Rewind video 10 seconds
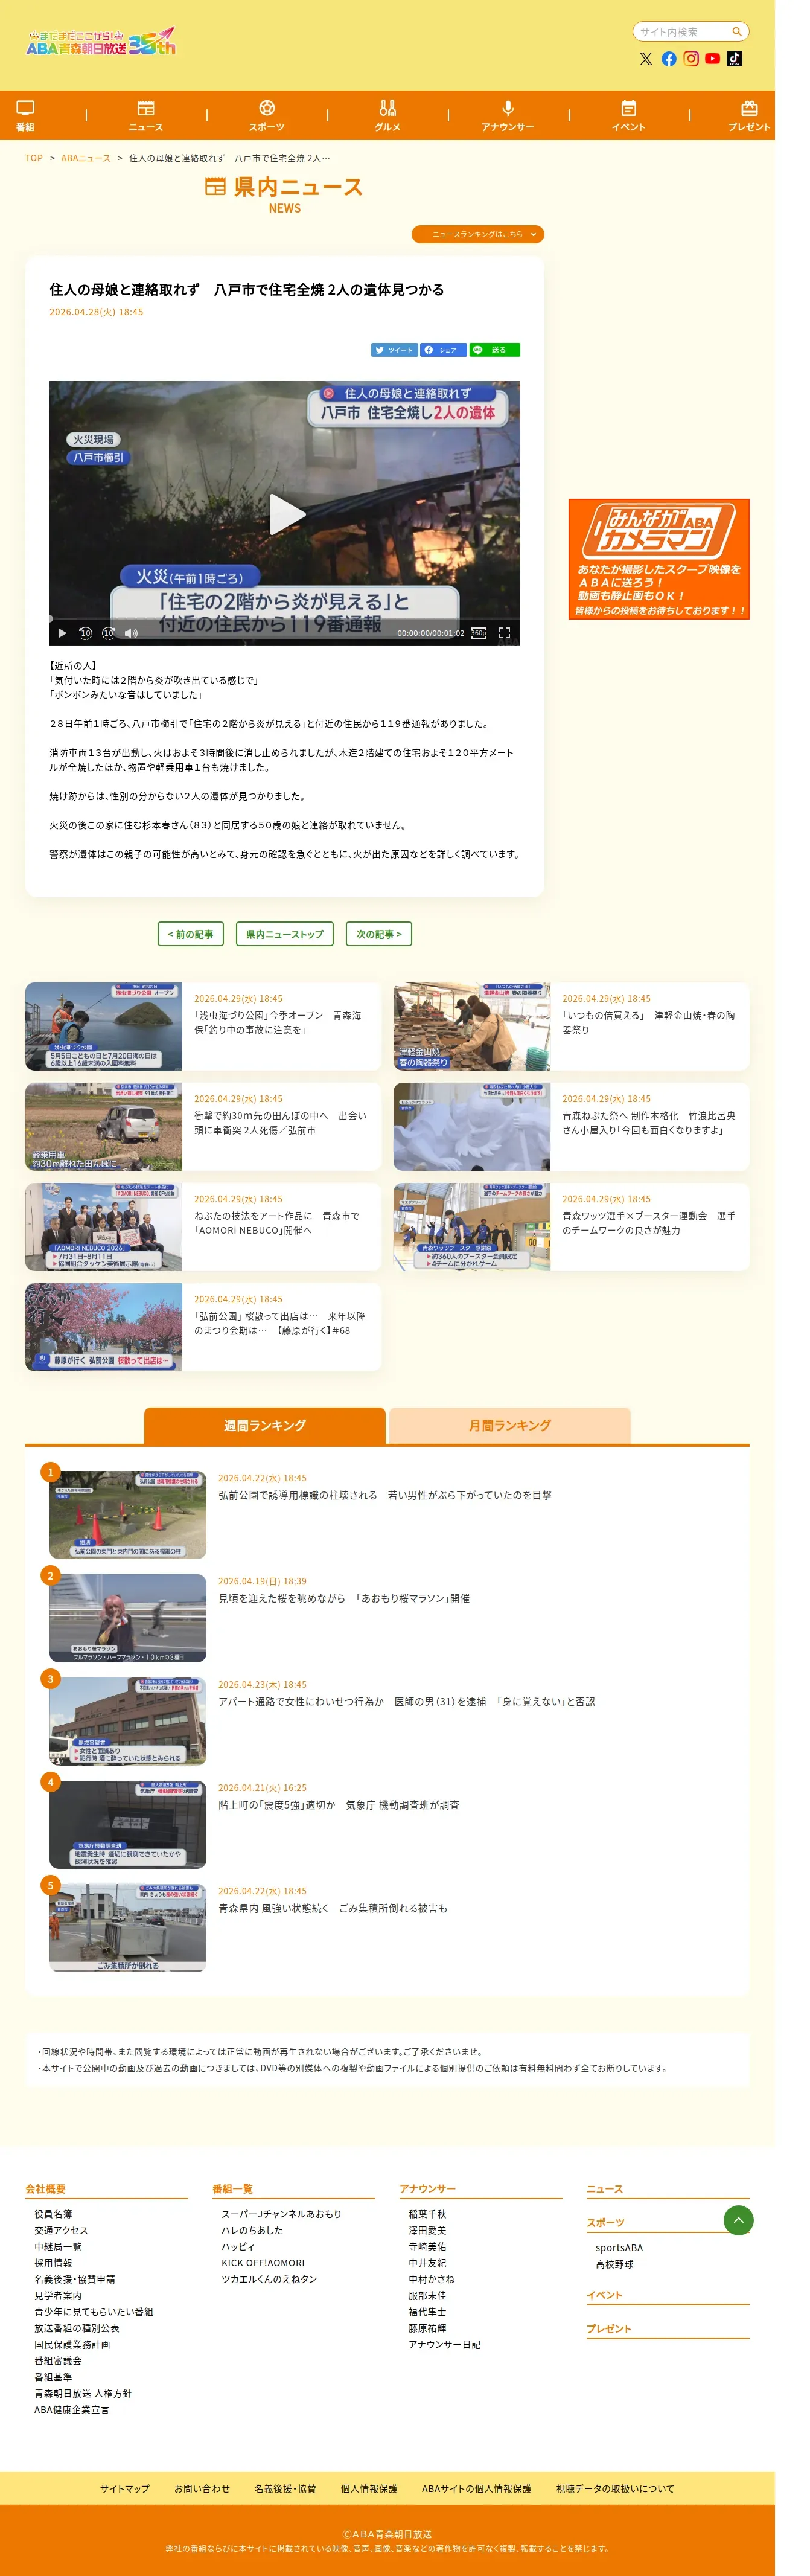810x2576 pixels. tap(86, 633)
